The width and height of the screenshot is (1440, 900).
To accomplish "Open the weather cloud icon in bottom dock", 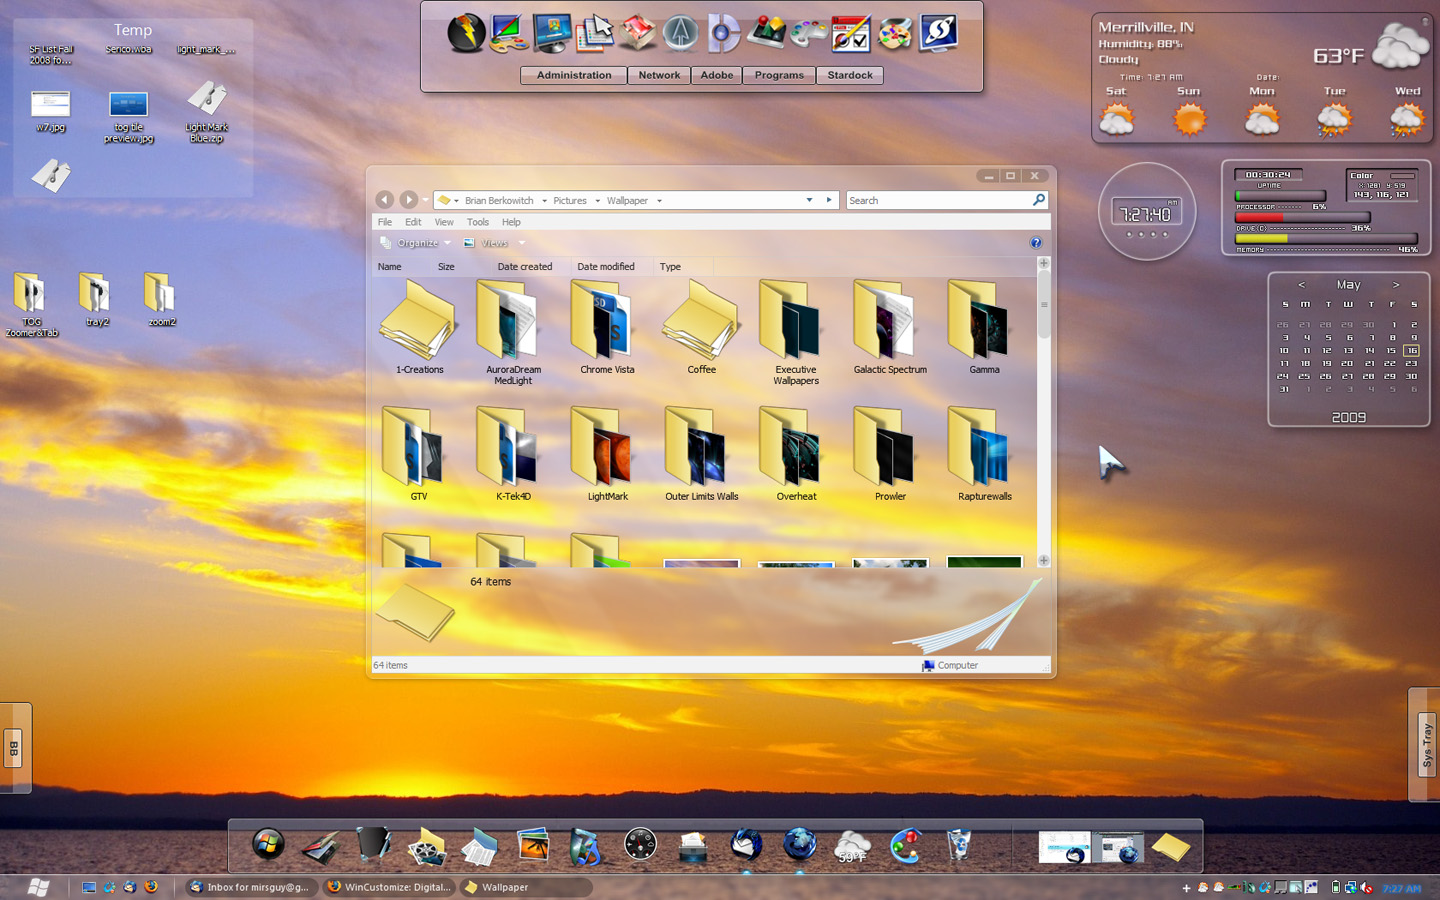I will 852,846.
